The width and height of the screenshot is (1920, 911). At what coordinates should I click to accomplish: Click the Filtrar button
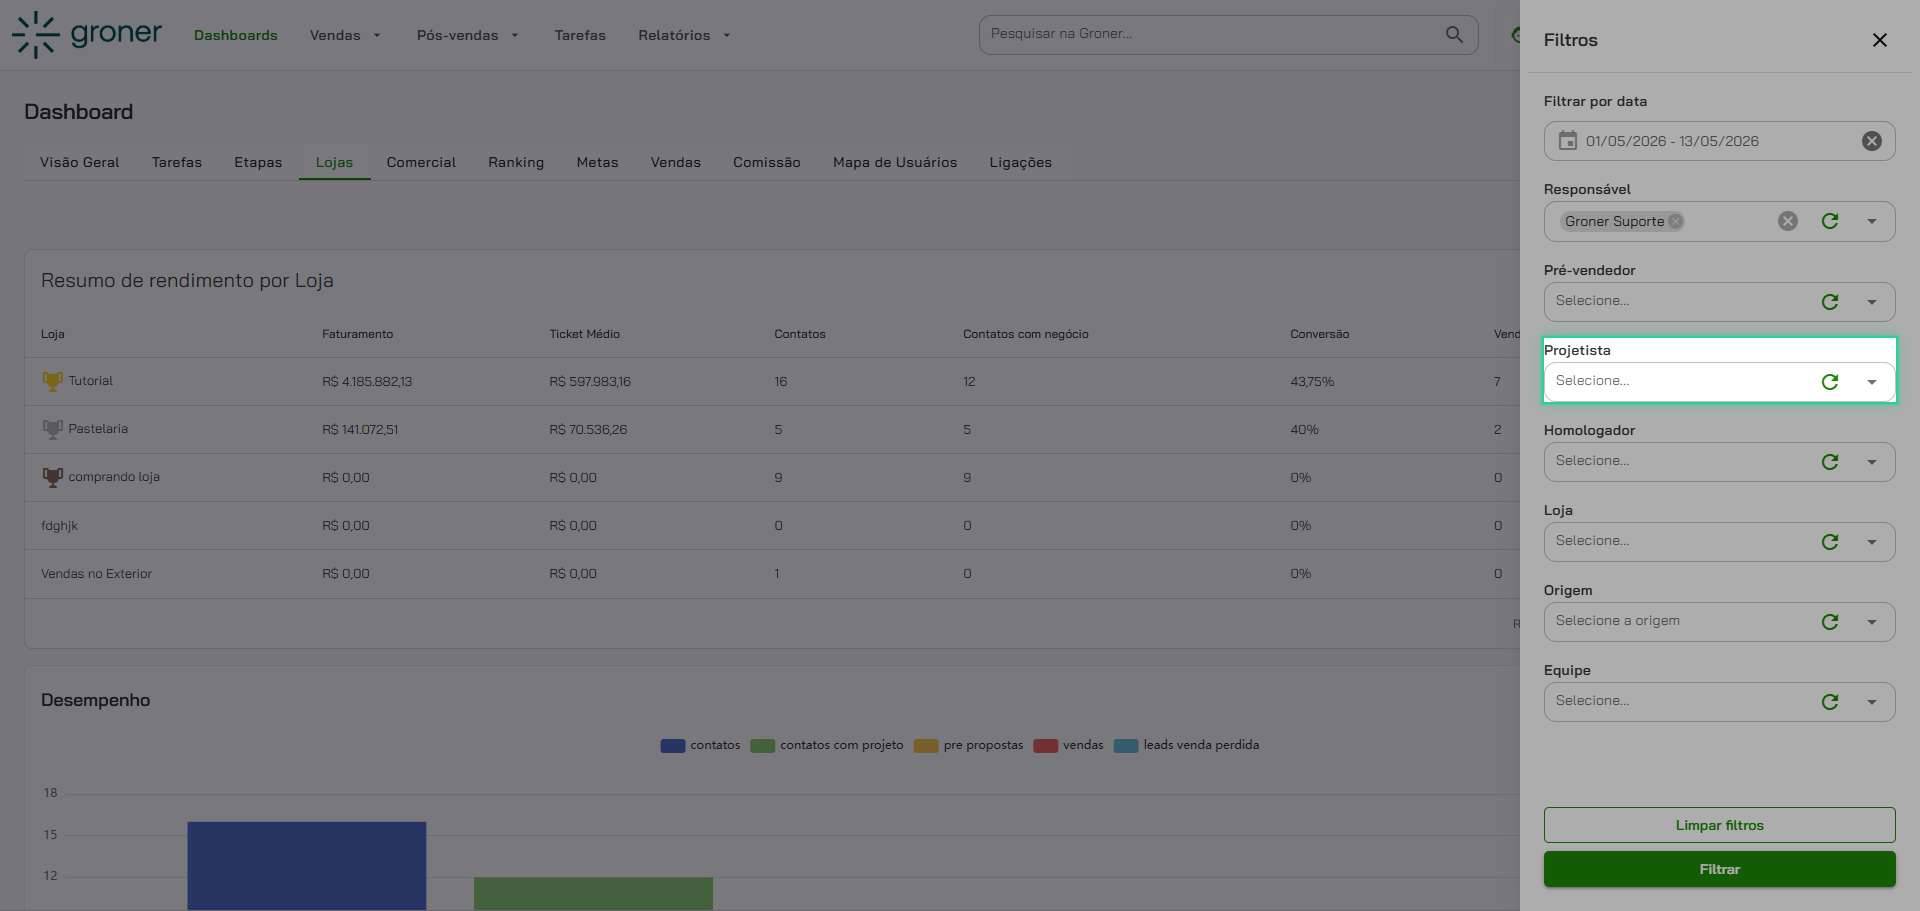pyautogui.click(x=1719, y=869)
